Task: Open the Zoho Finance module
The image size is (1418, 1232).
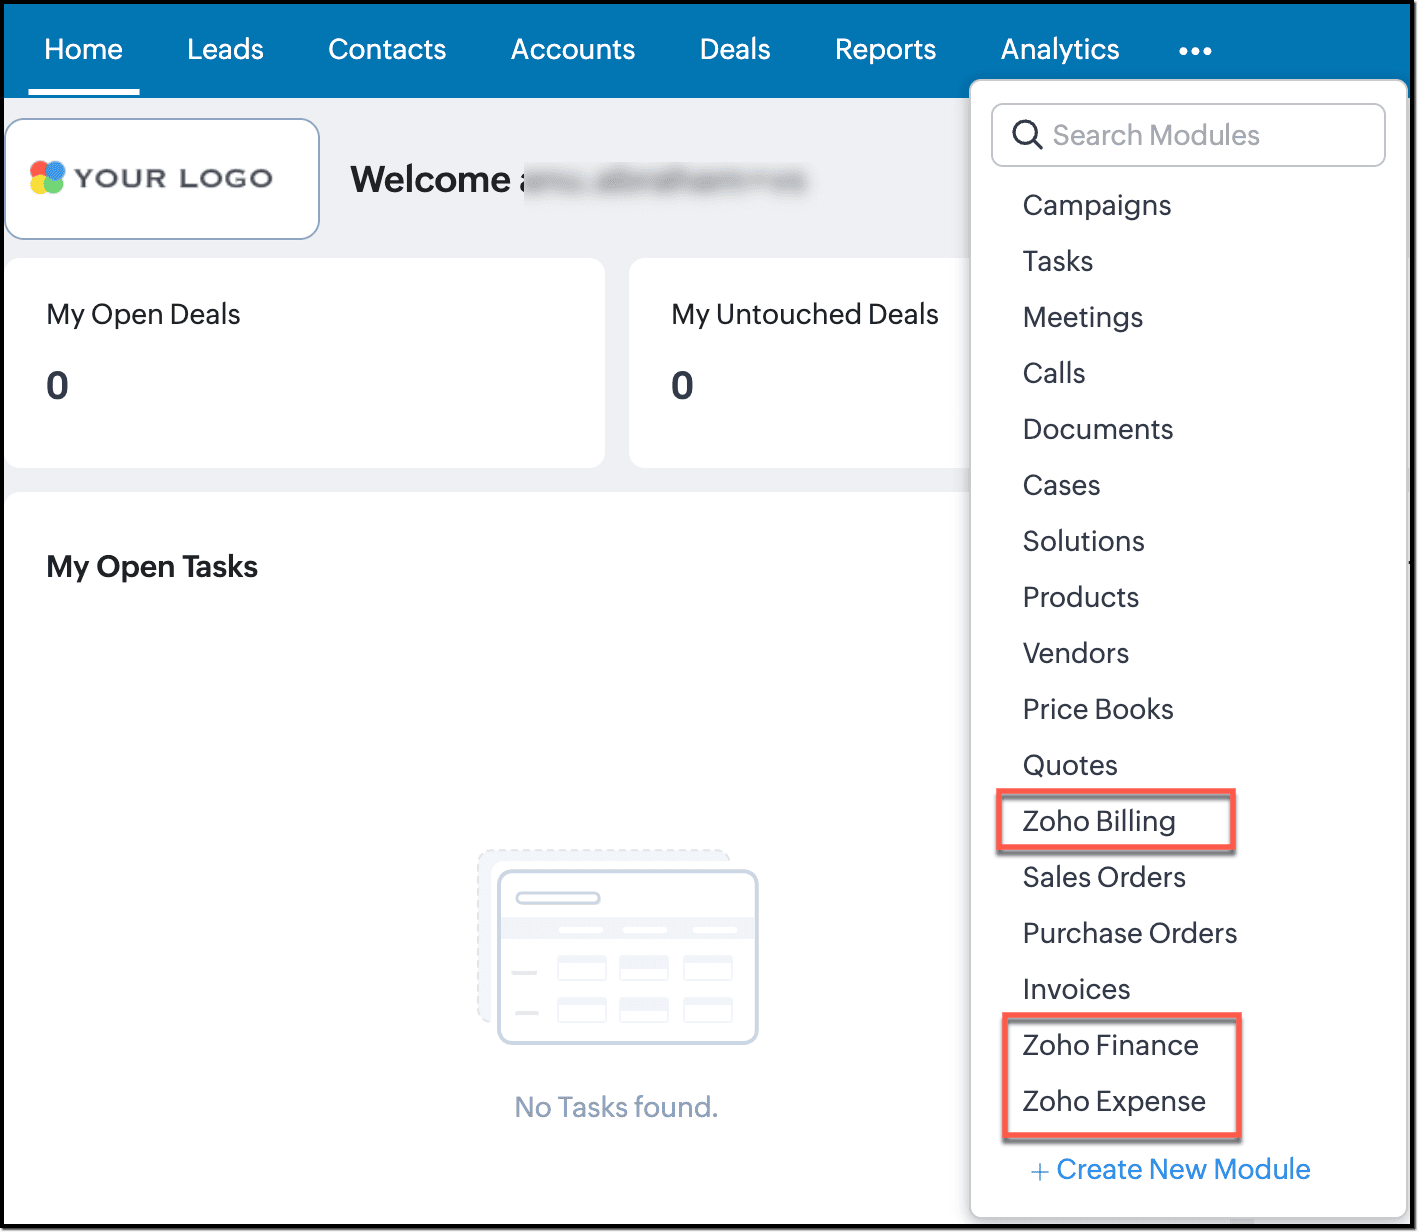Action: point(1111,1046)
